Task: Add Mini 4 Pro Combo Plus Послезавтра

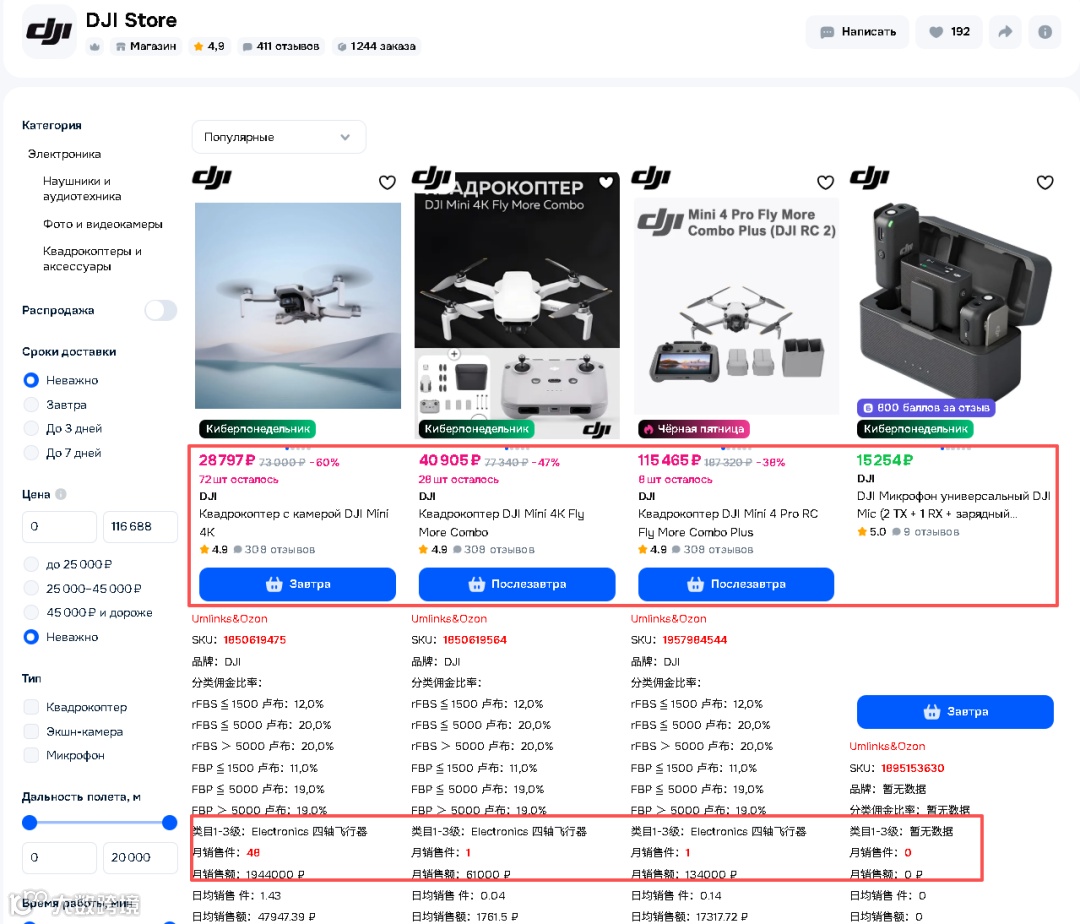Action: (x=736, y=584)
